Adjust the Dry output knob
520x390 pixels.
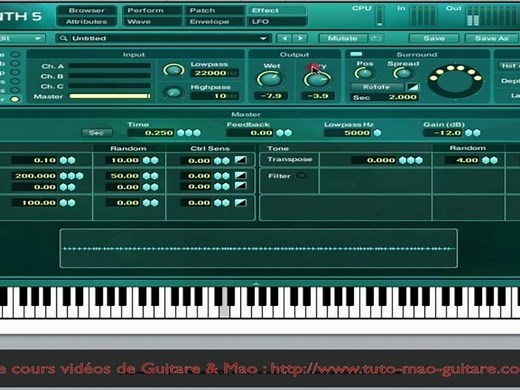[x=317, y=80]
